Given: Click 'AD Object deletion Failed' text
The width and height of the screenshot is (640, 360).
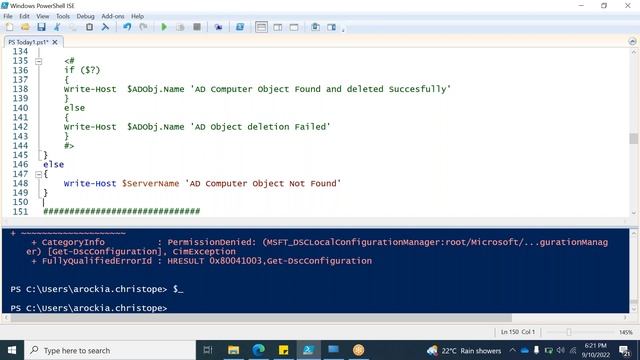Looking at the screenshot, I should pos(260,127).
